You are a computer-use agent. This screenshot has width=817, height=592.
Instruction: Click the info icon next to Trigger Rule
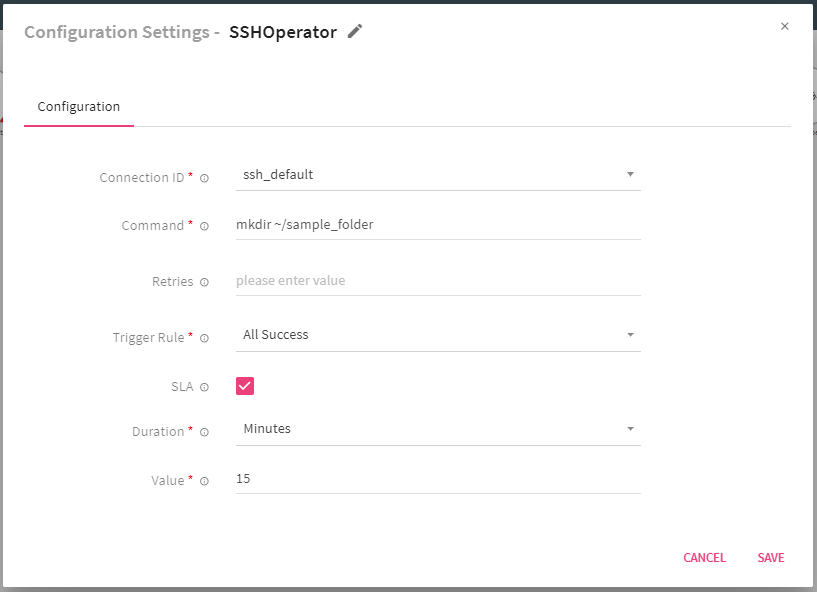[204, 338]
